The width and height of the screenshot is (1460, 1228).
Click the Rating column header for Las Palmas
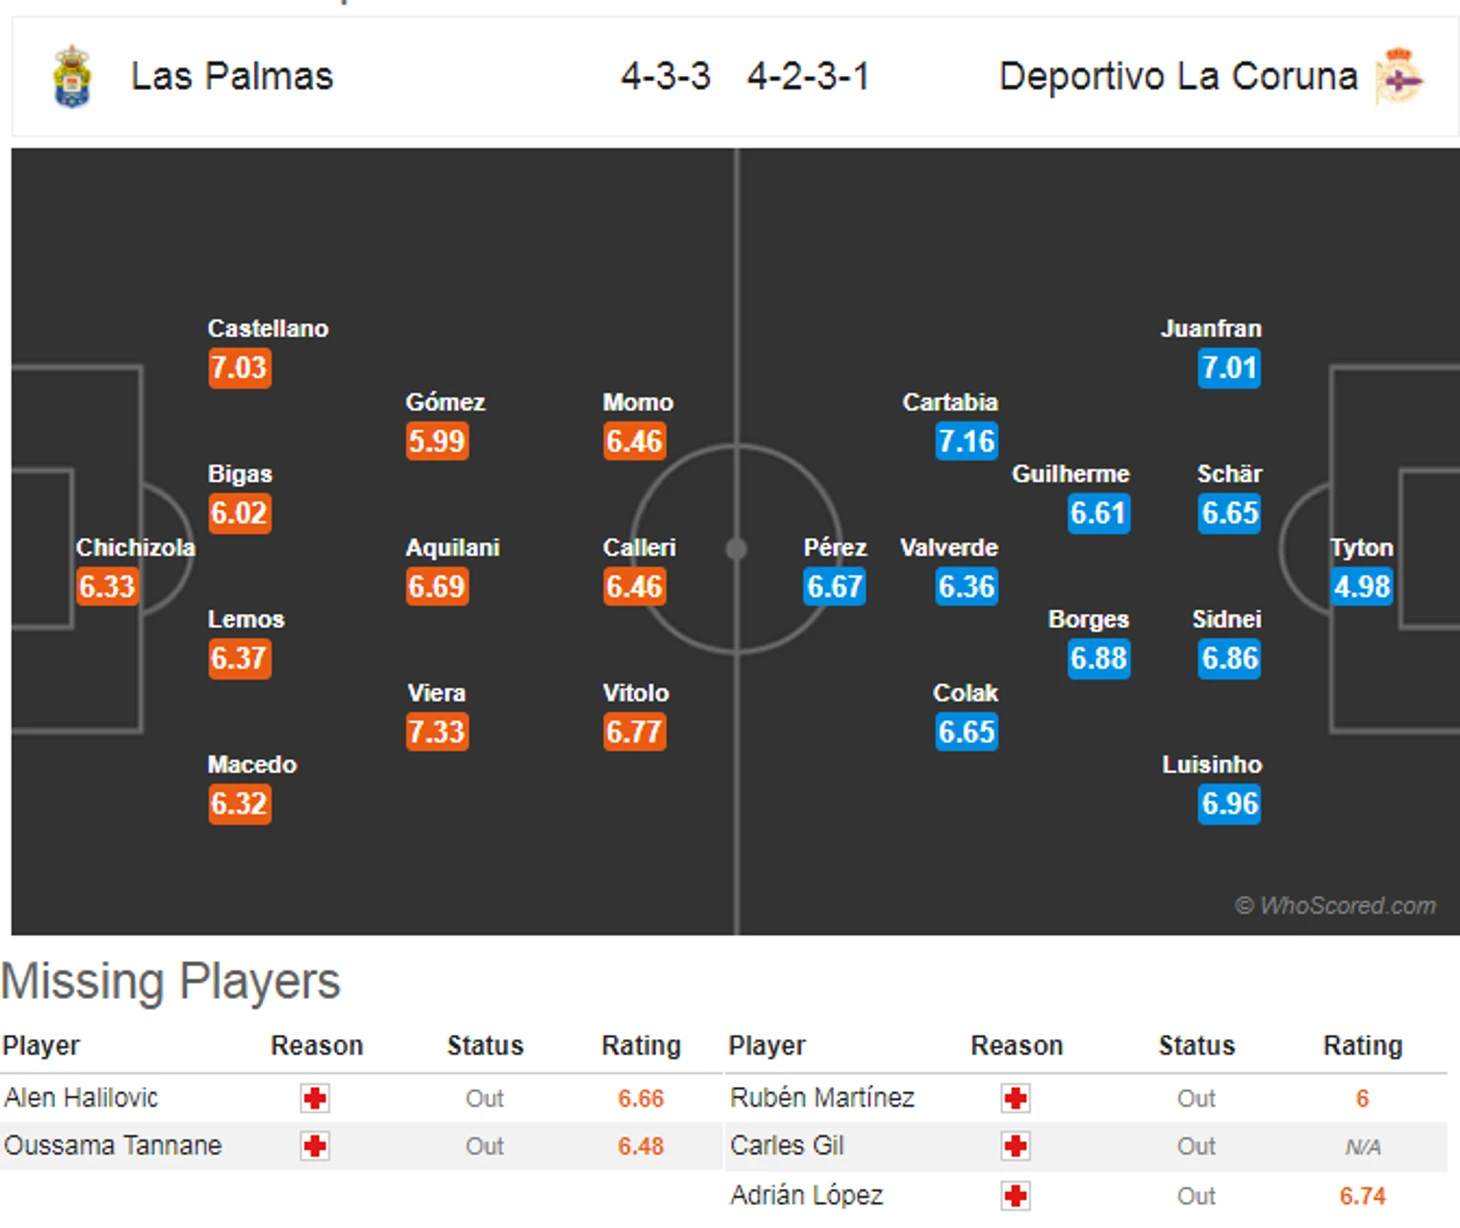(x=641, y=1046)
